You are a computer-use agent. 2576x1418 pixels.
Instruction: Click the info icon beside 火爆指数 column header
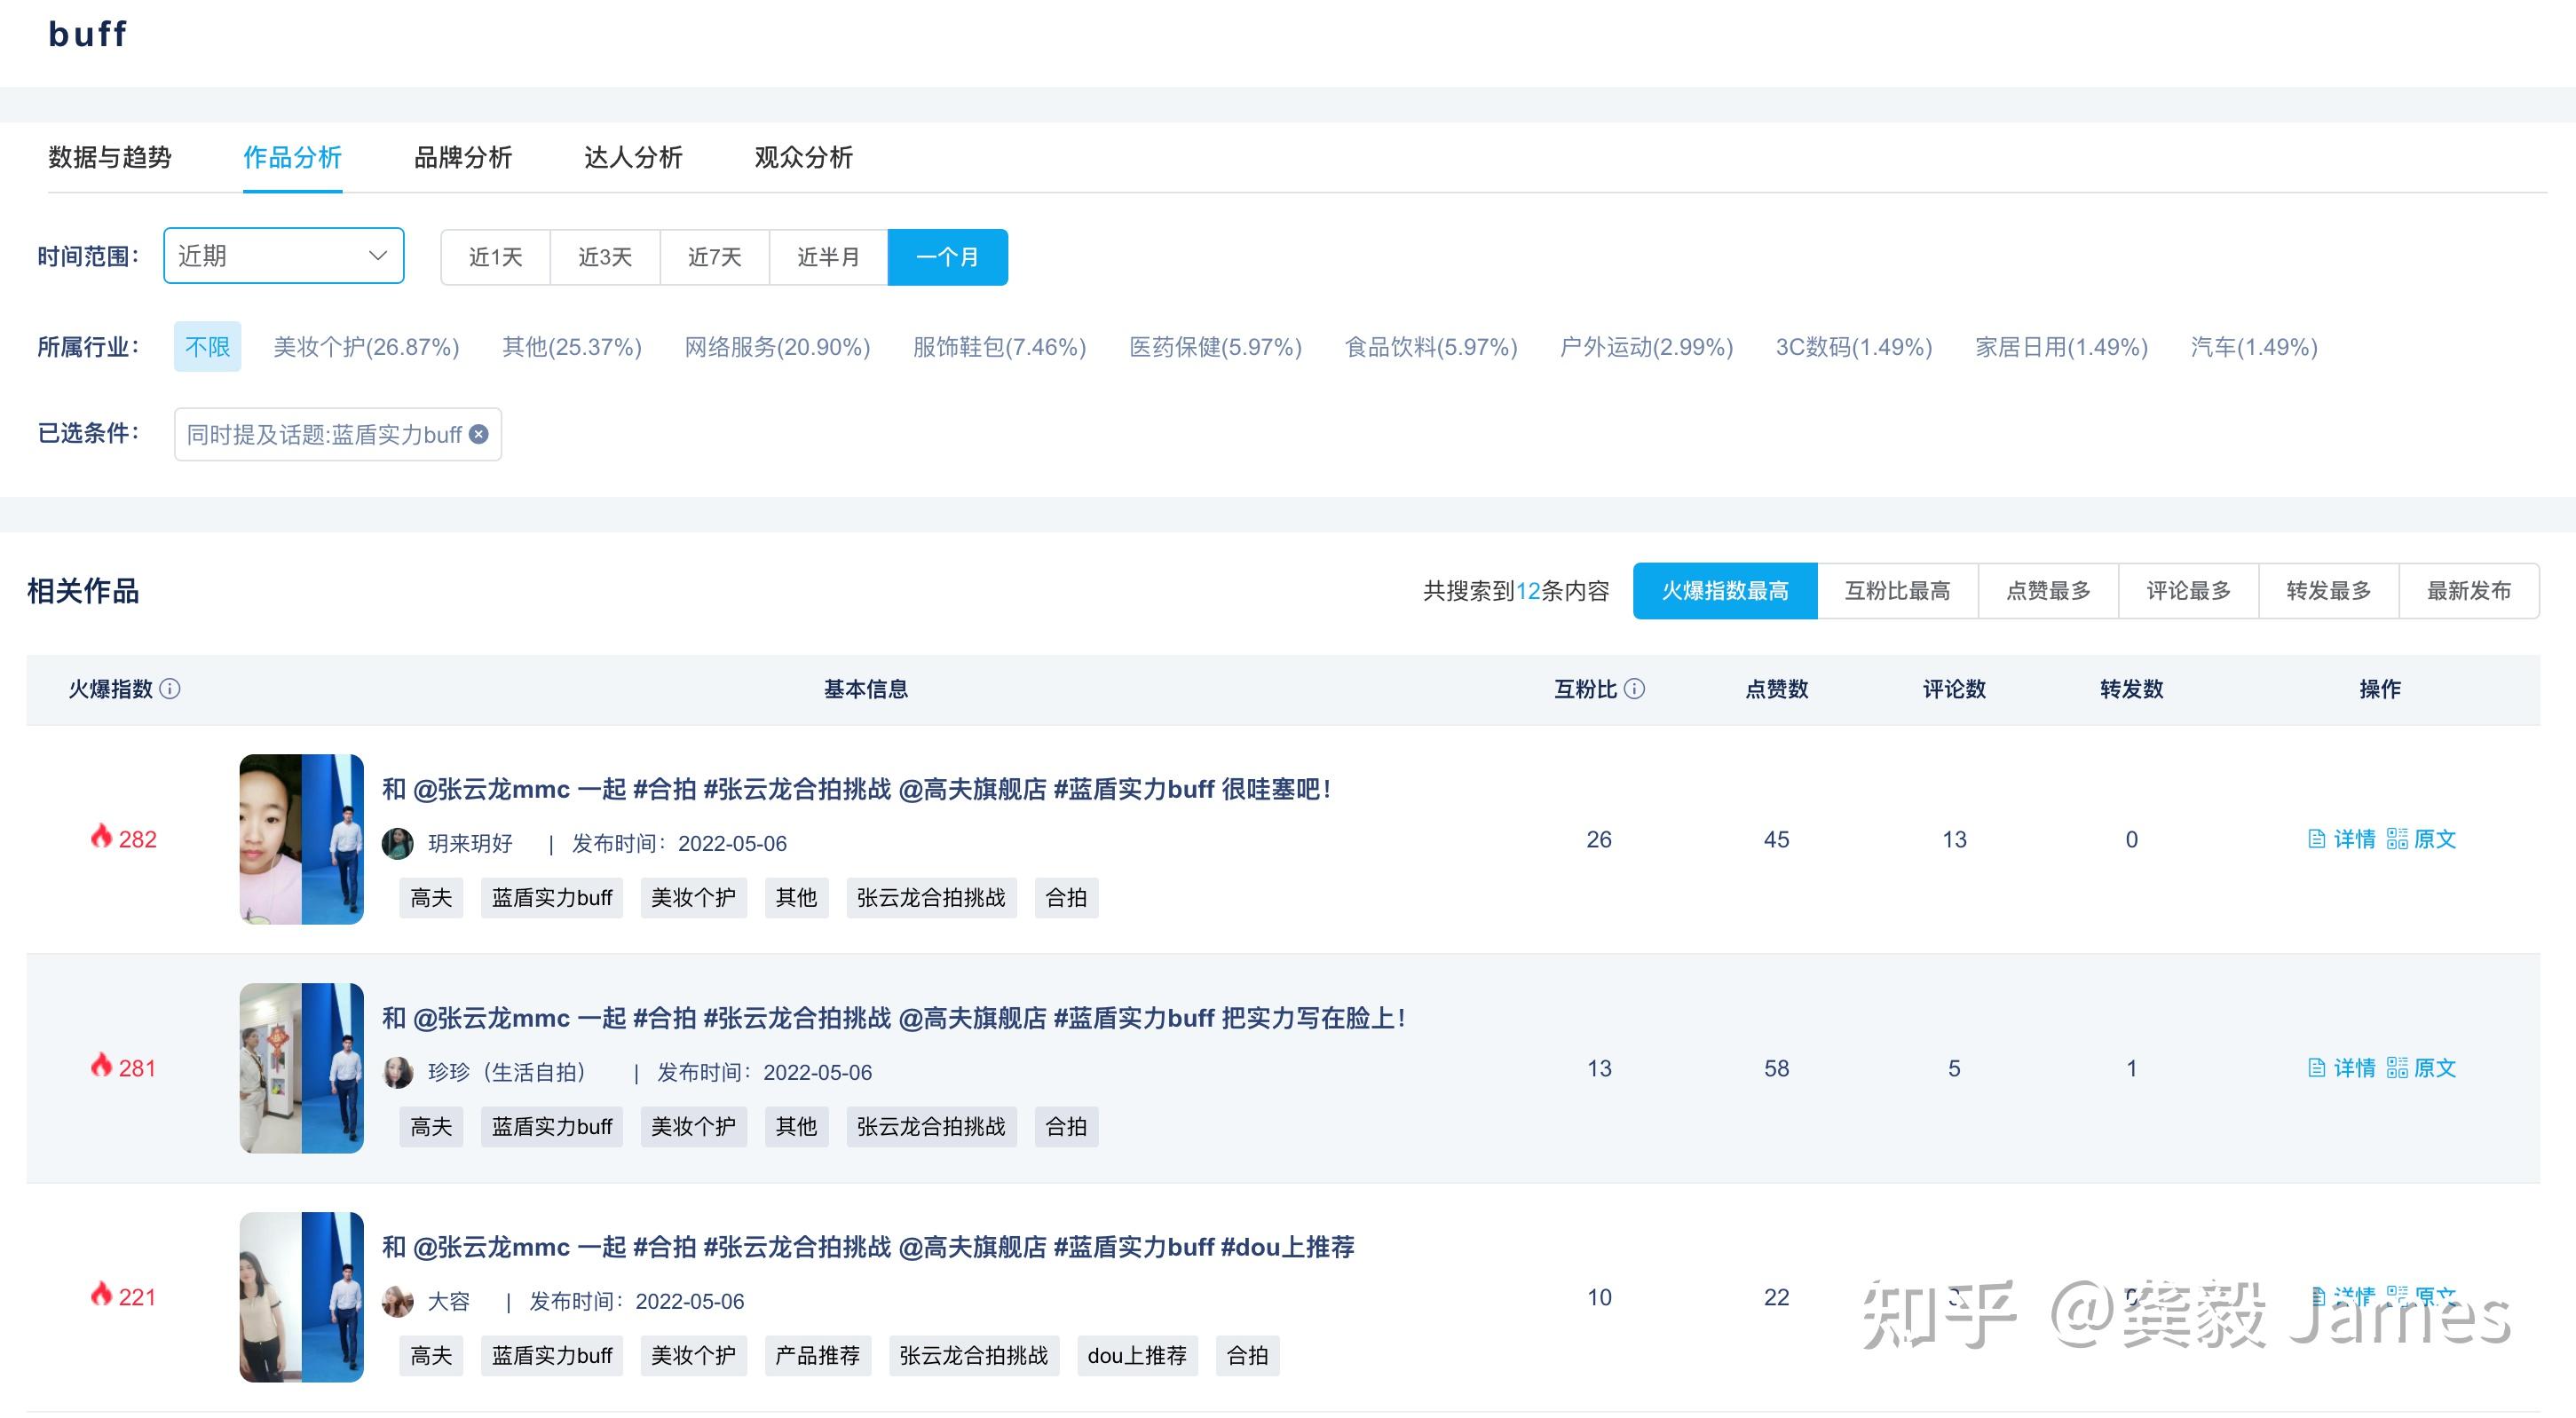click(170, 690)
